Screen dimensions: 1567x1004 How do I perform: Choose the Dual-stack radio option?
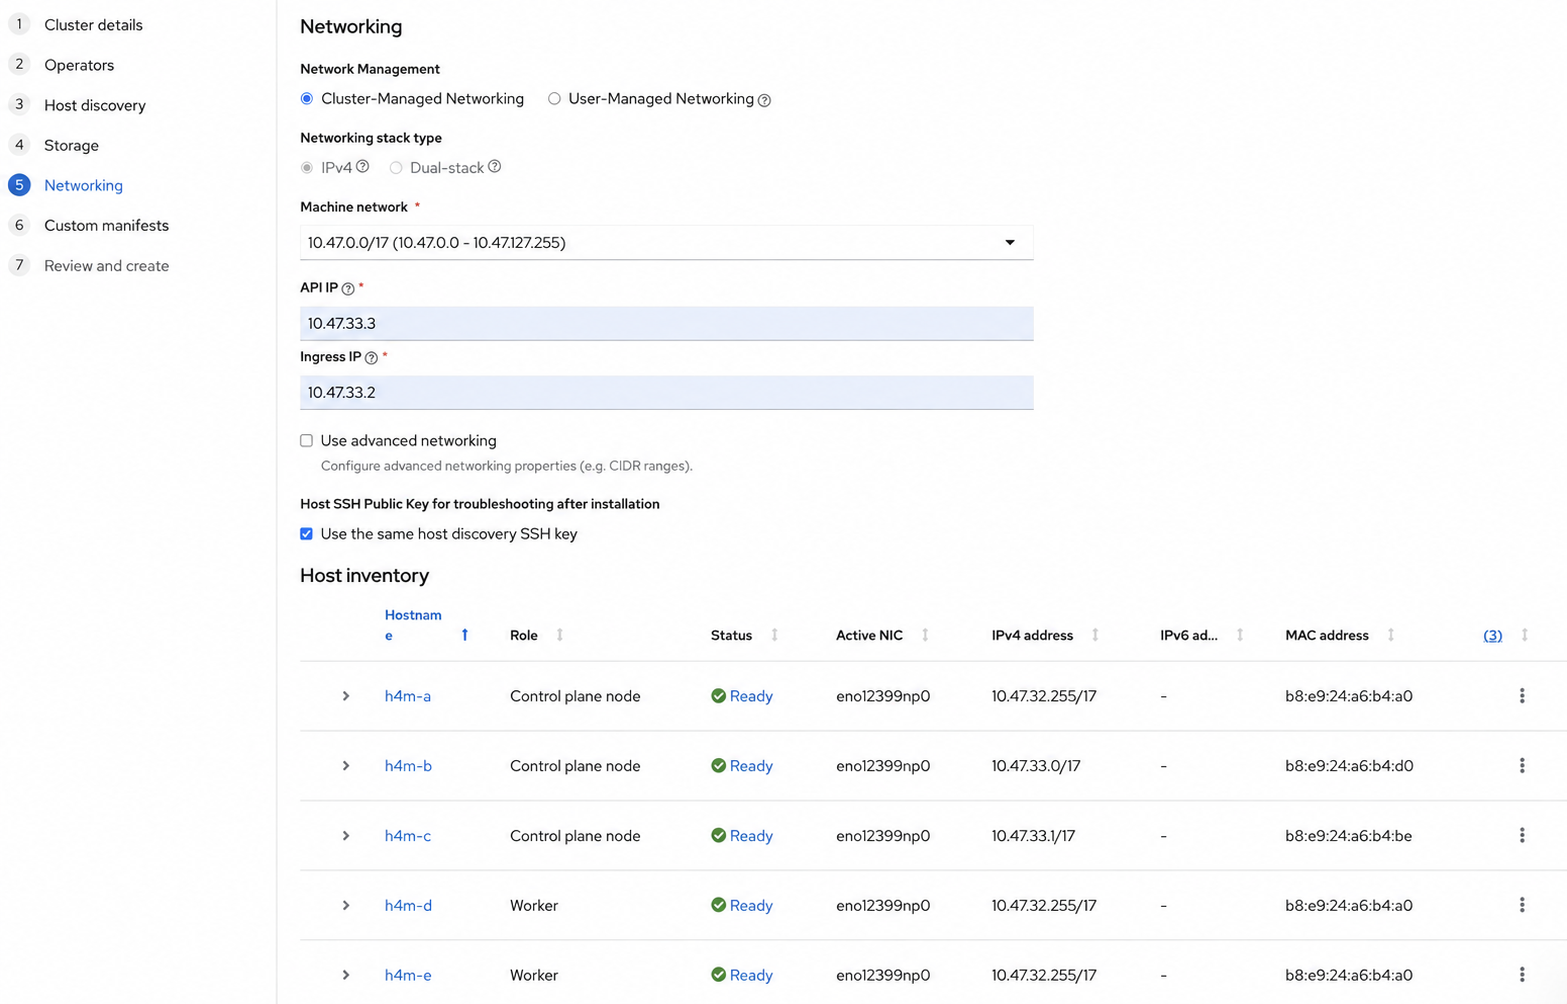[x=396, y=168]
